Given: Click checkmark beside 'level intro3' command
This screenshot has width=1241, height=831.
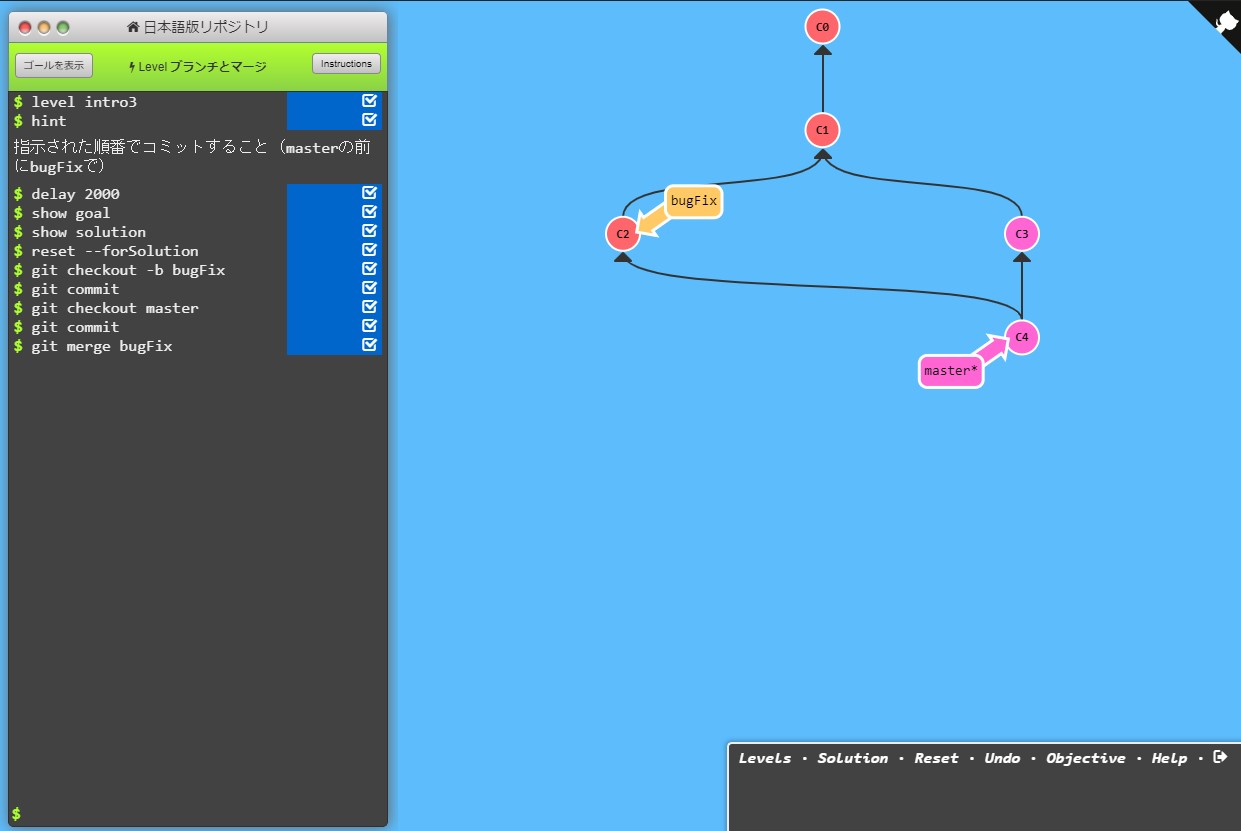Looking at the screenshot, I should [370, 101].
